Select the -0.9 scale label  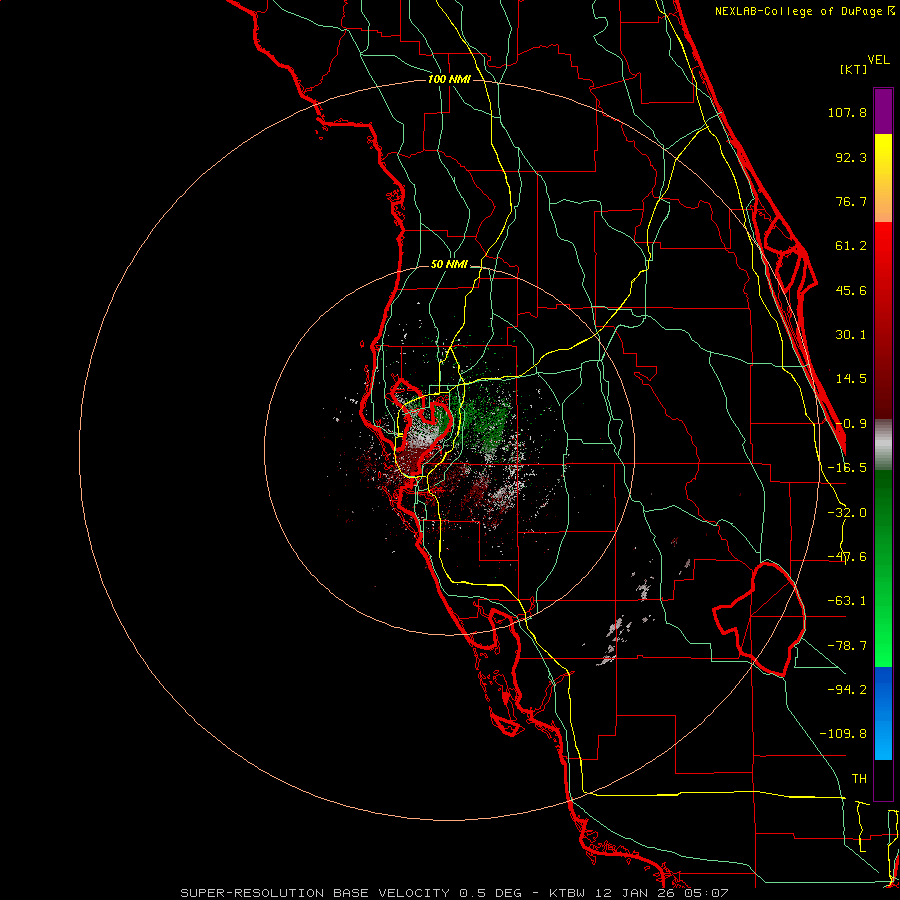click(x=851, y=424)
